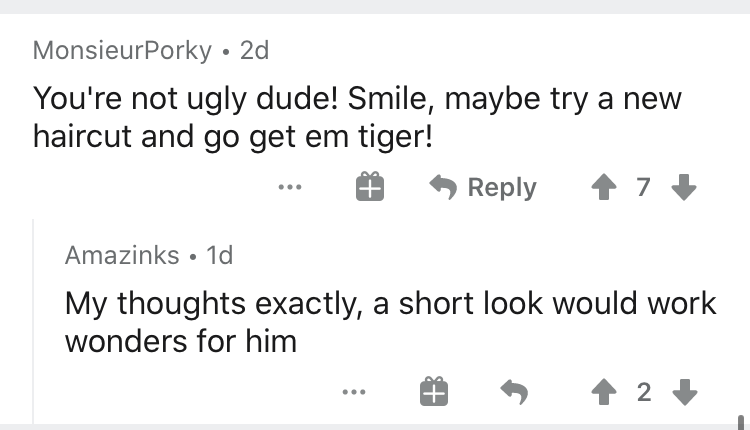This screenshot has width=750, height=430.
Task: Open more options for MonsieurPorky's comment
Action: (291, 187)
